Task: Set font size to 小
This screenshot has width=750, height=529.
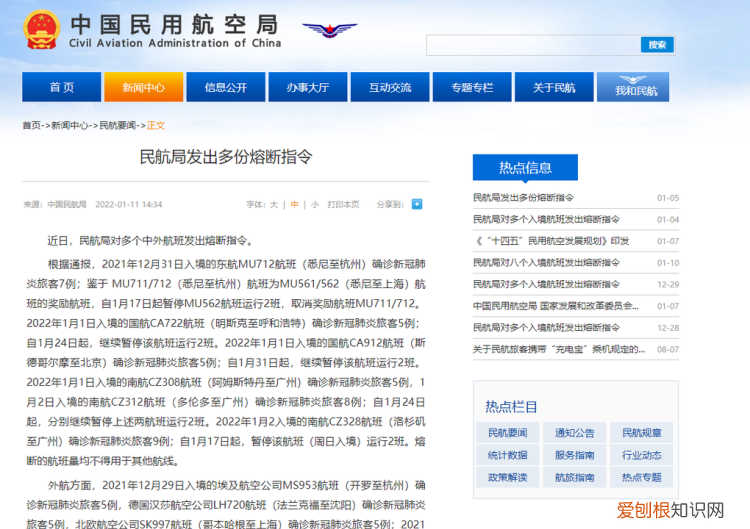Action: click(315, 205)
